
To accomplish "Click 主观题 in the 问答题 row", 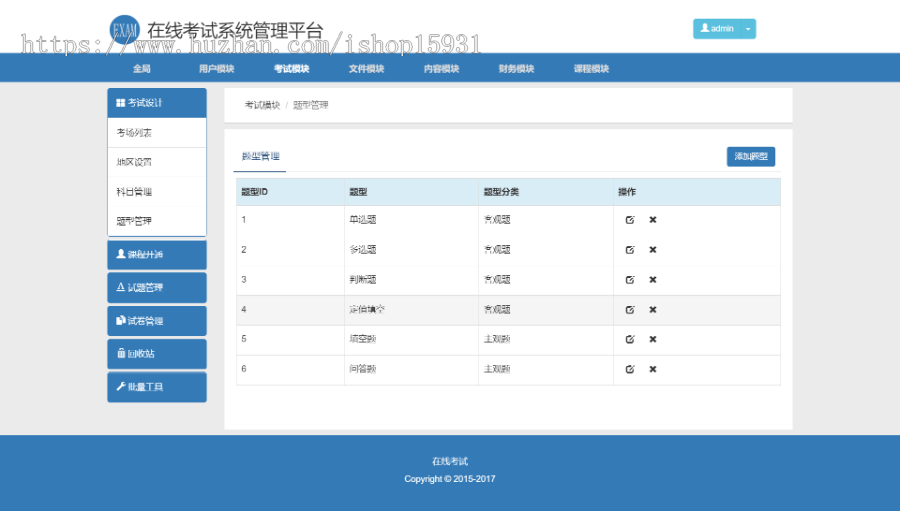I will (497, 369).
